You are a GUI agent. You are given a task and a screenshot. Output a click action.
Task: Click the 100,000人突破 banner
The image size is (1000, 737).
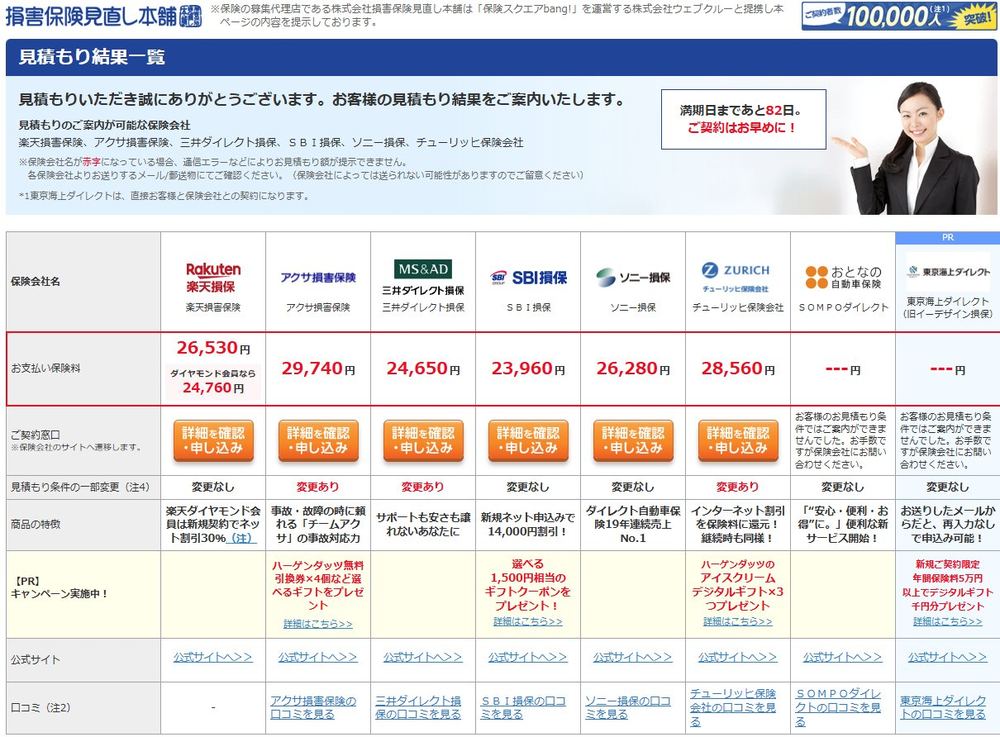point(898,15)
